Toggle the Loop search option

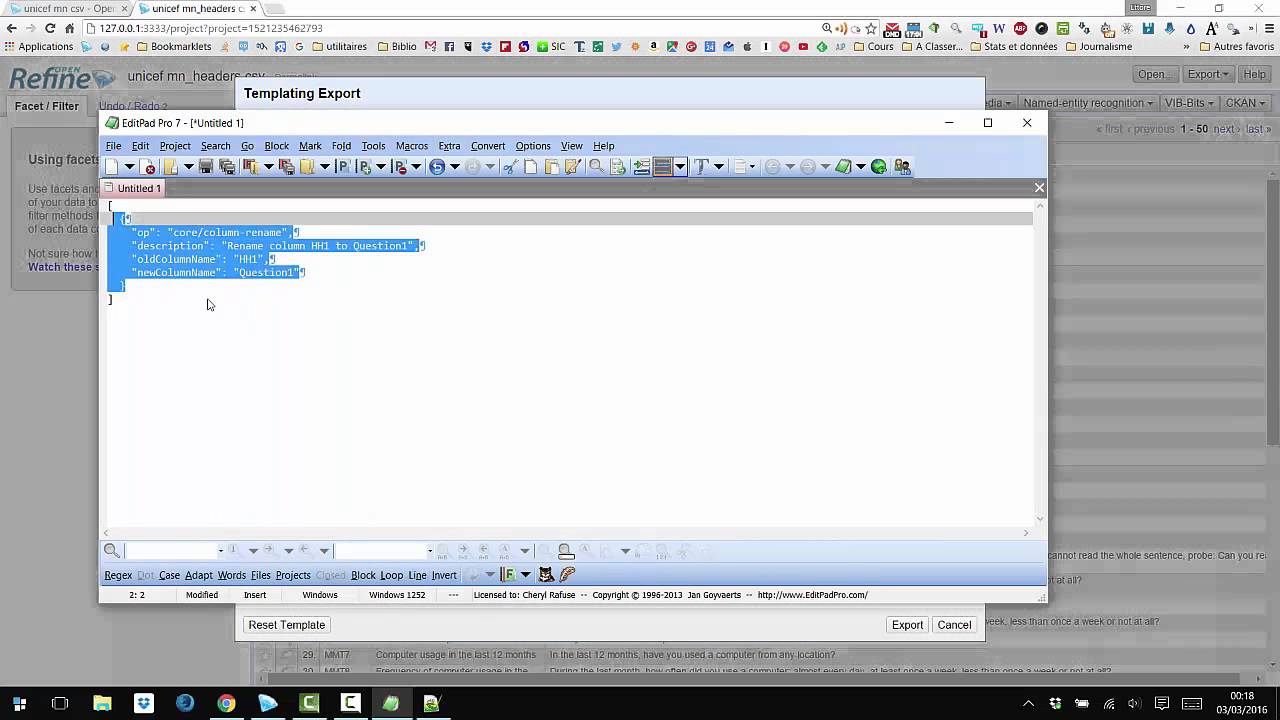point(391,575)
